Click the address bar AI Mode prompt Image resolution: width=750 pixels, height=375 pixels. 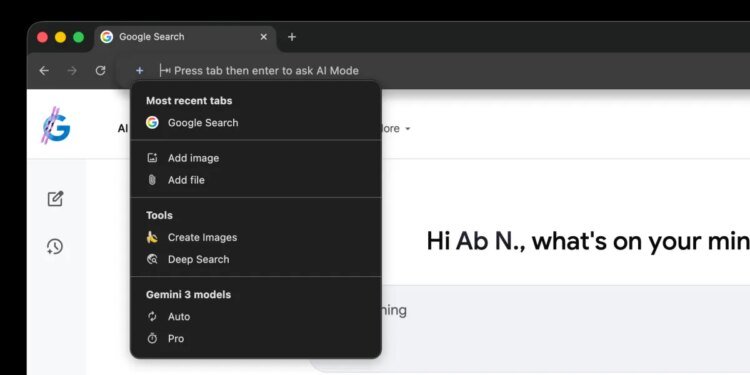click(266, 71)
